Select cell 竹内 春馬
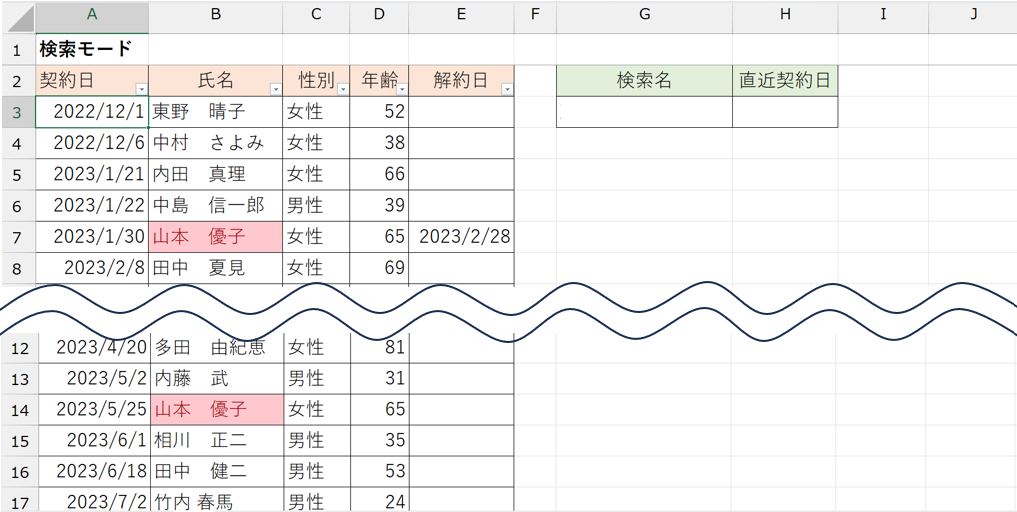Image resolution: width=1017 pixels, height=512 pixels. [217, 500]
